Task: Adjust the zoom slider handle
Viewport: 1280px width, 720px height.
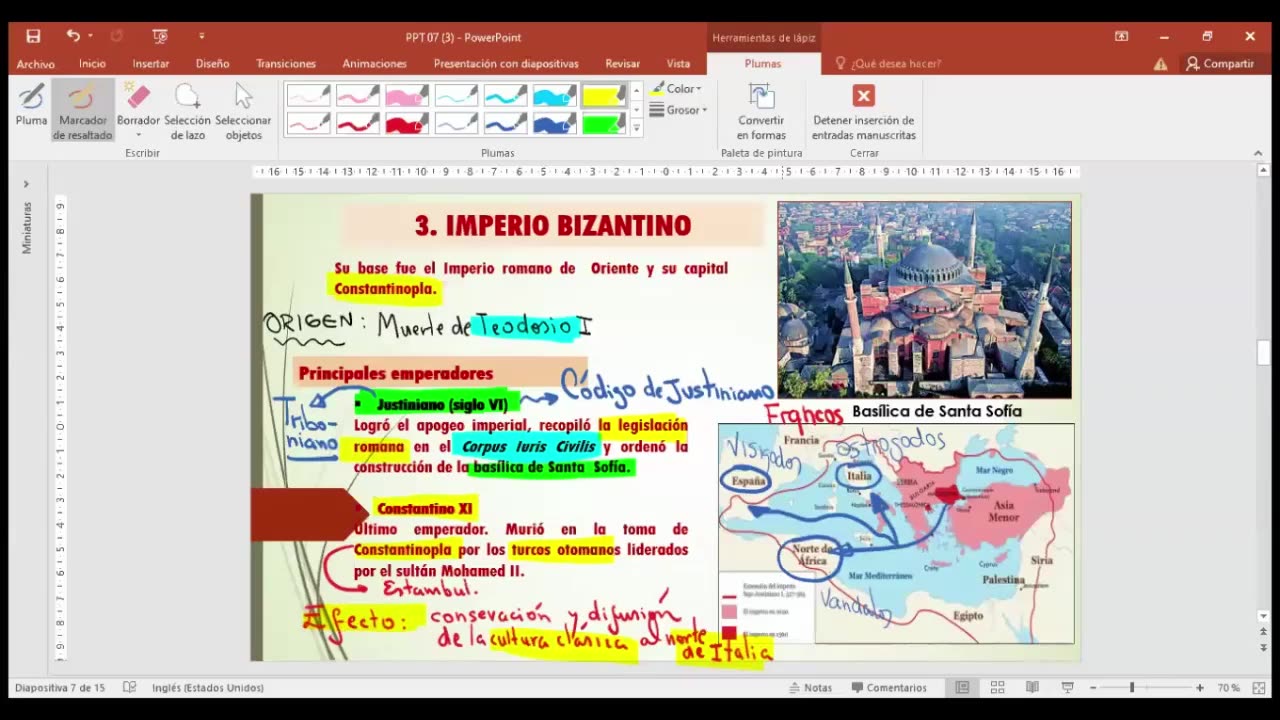Action: point(1132,688)
